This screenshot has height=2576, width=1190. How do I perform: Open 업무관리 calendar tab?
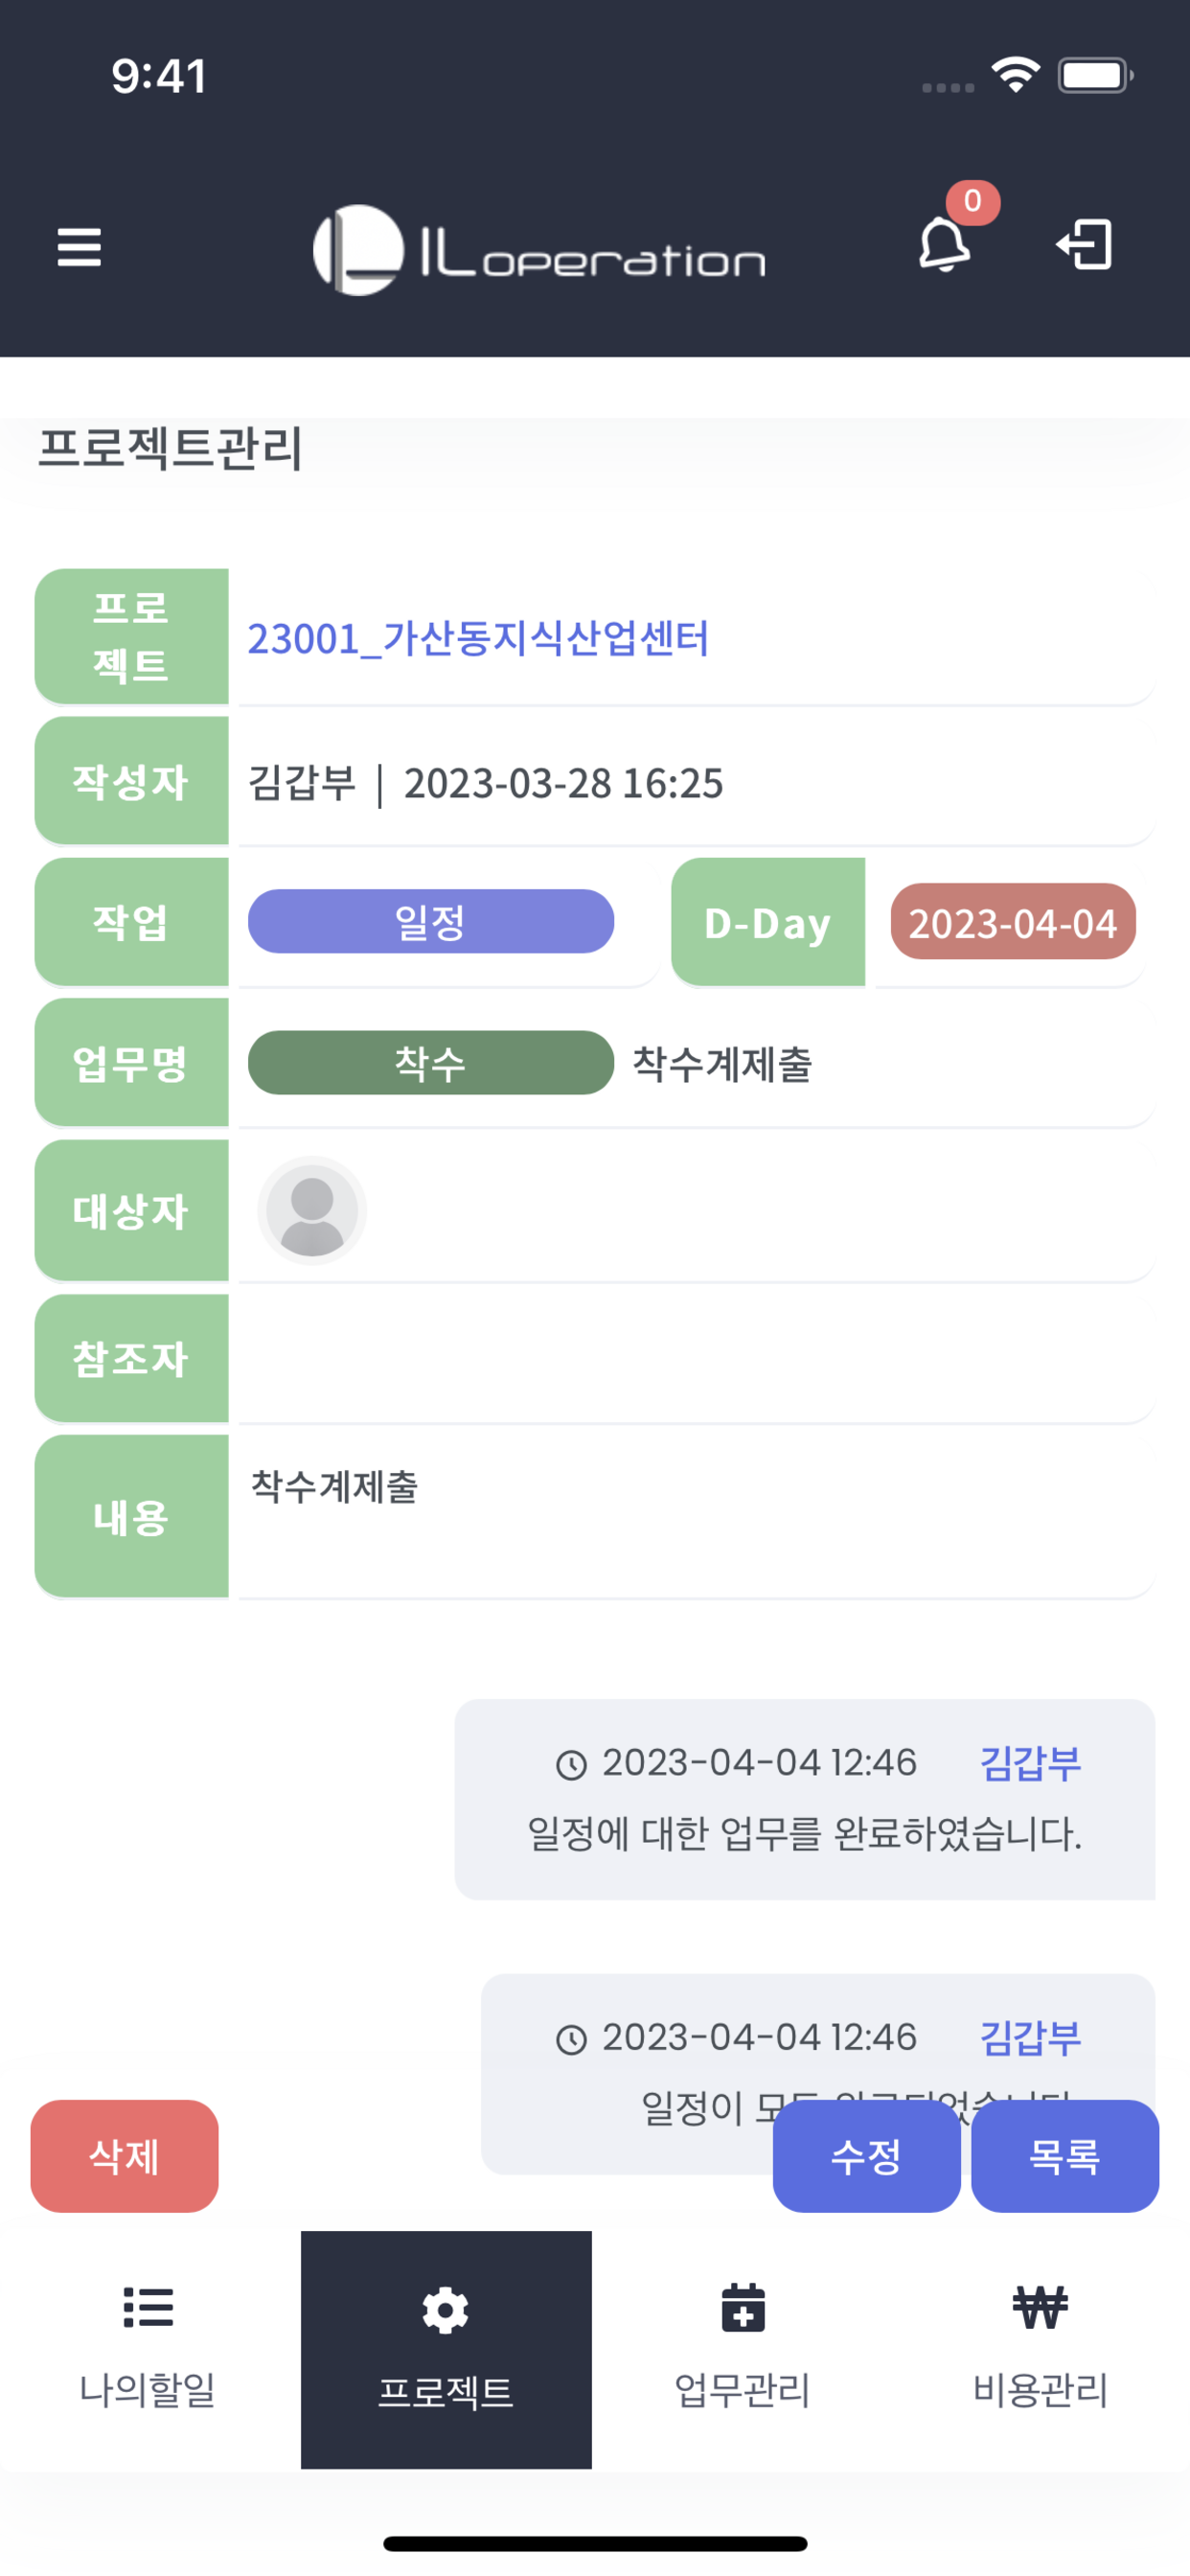tap(743, 2349)
